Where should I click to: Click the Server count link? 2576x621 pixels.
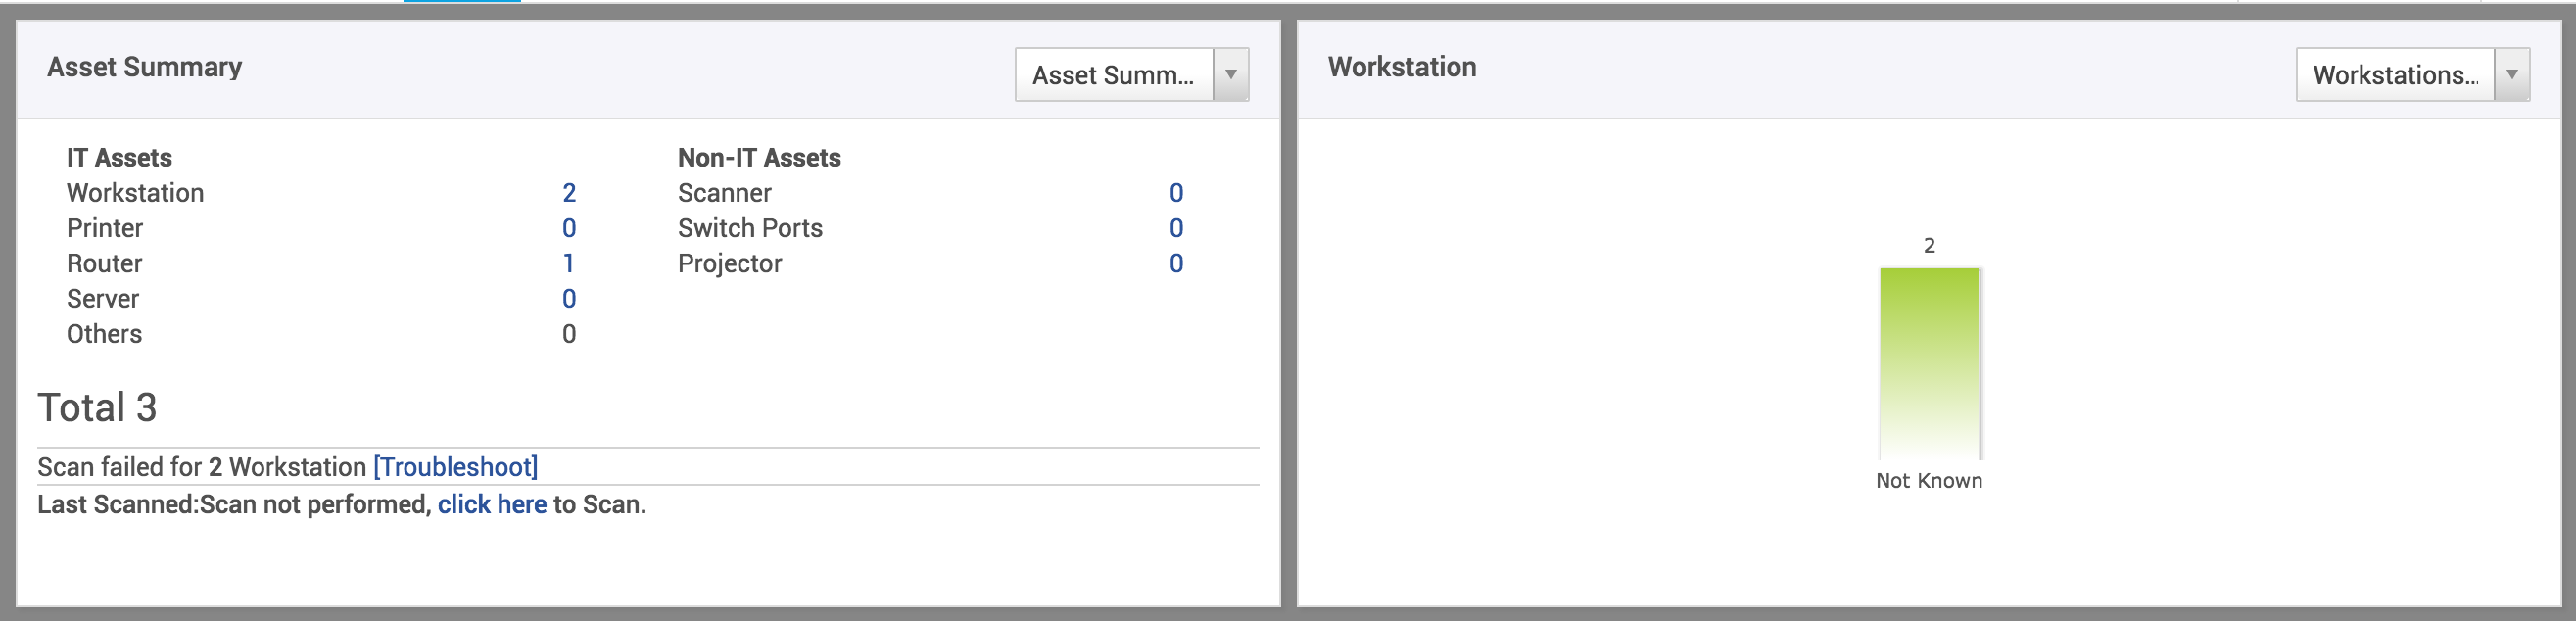pos(568,298)
